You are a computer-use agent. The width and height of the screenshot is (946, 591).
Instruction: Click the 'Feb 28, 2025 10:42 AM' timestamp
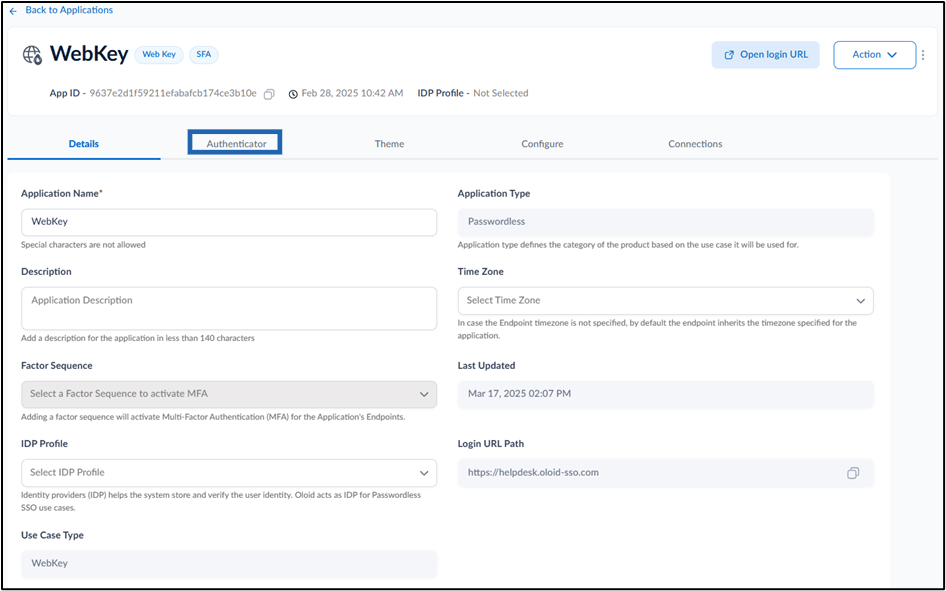click(352, 93)
